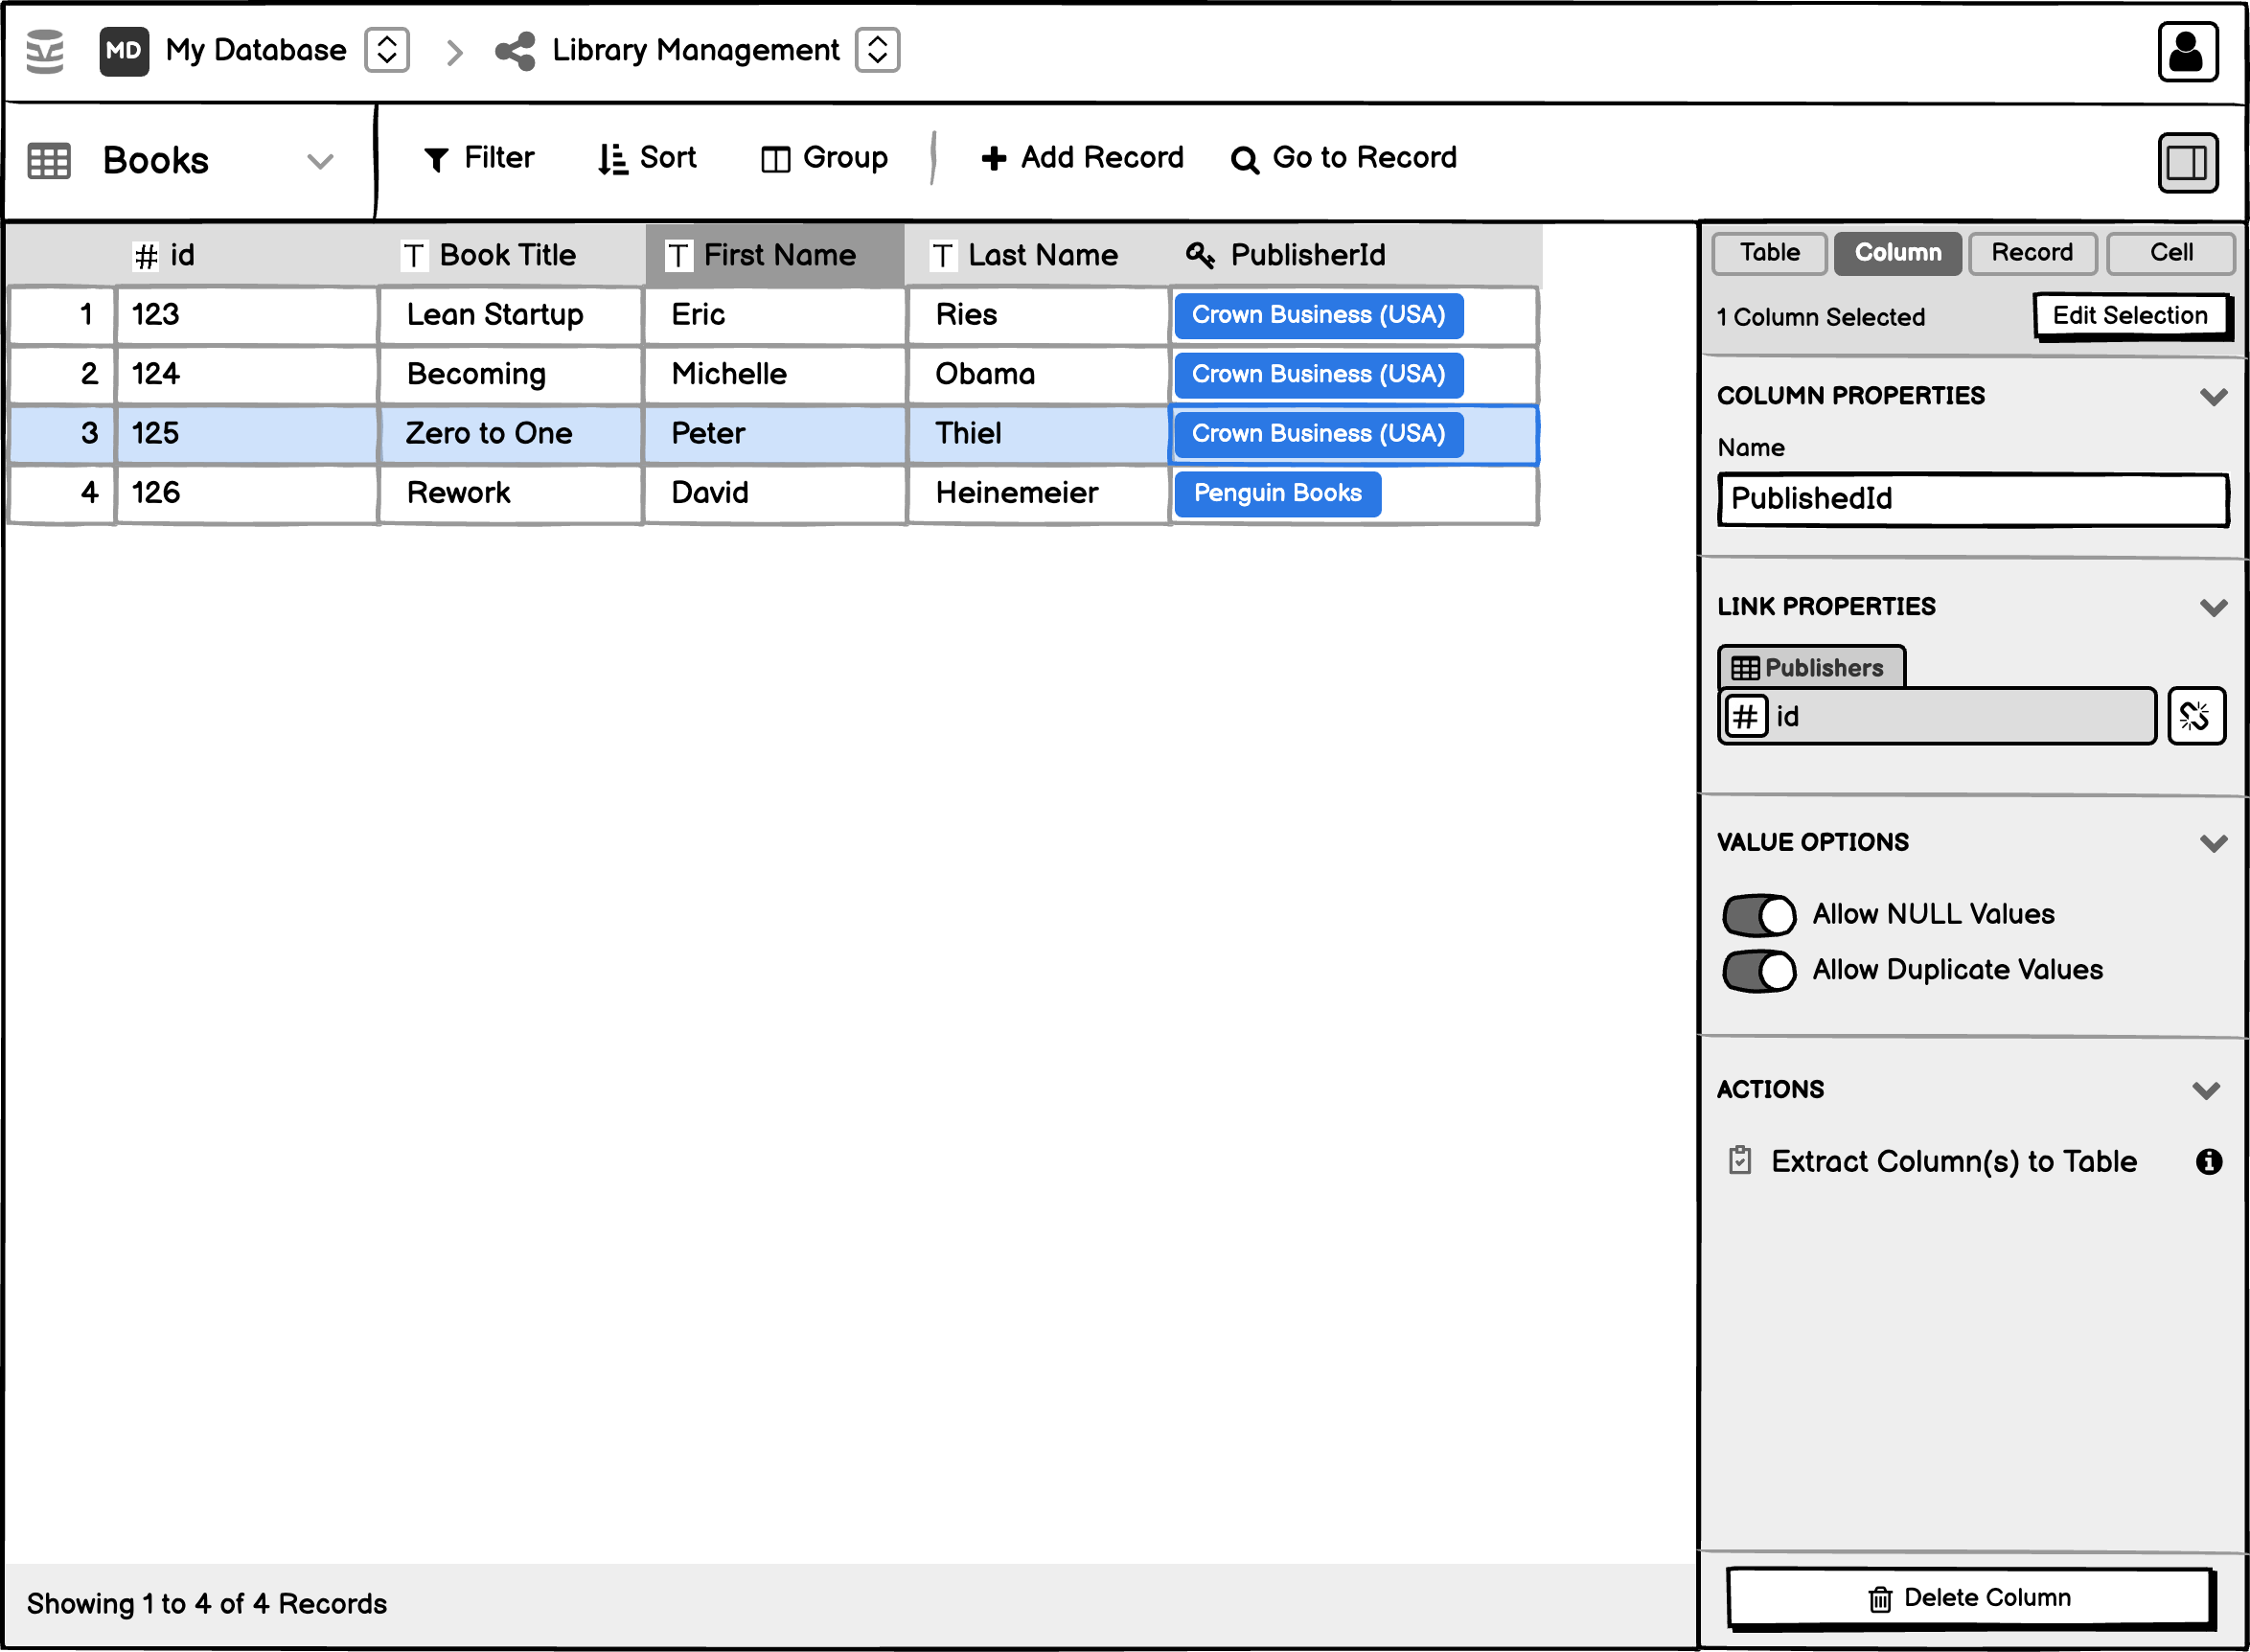
Task: Select the First Name column header
Action: (775, 256)
